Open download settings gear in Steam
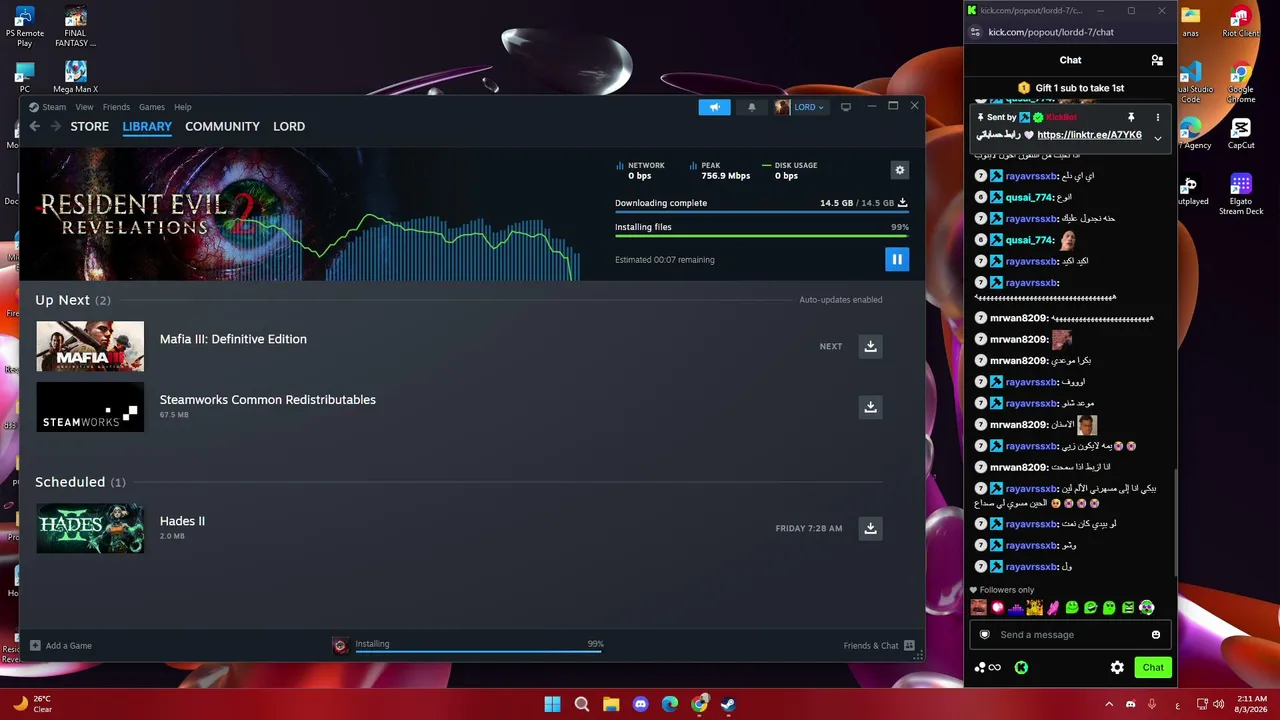This screenshot has height=720, width=1280. coord(900,170)
